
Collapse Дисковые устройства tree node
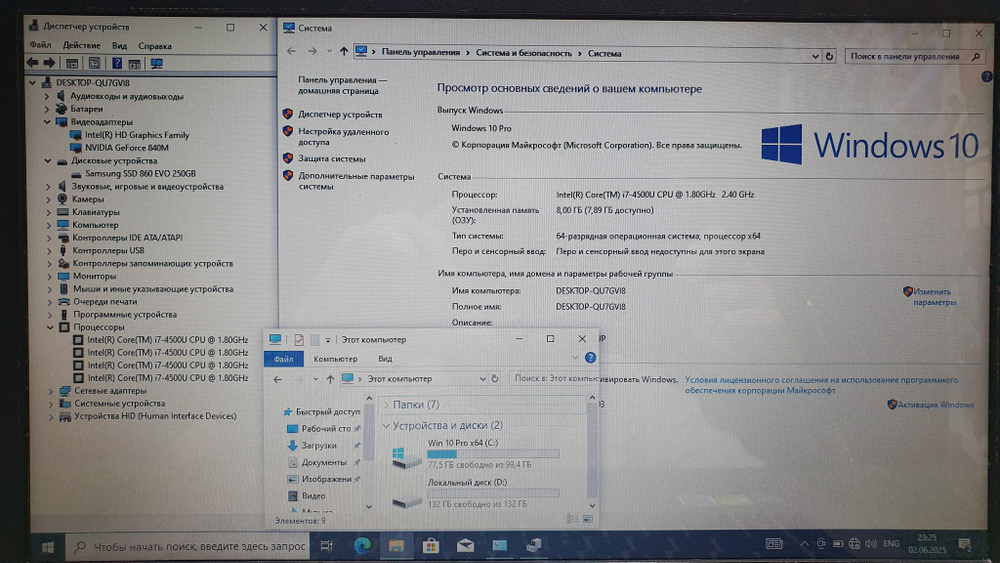[48, 161]
